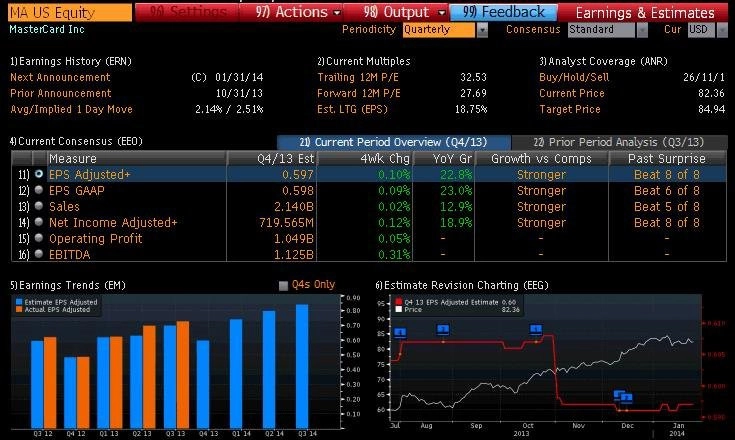Click the blue event marker near Jul
Screen dimensions: 735x440
[x=400, y=333]
